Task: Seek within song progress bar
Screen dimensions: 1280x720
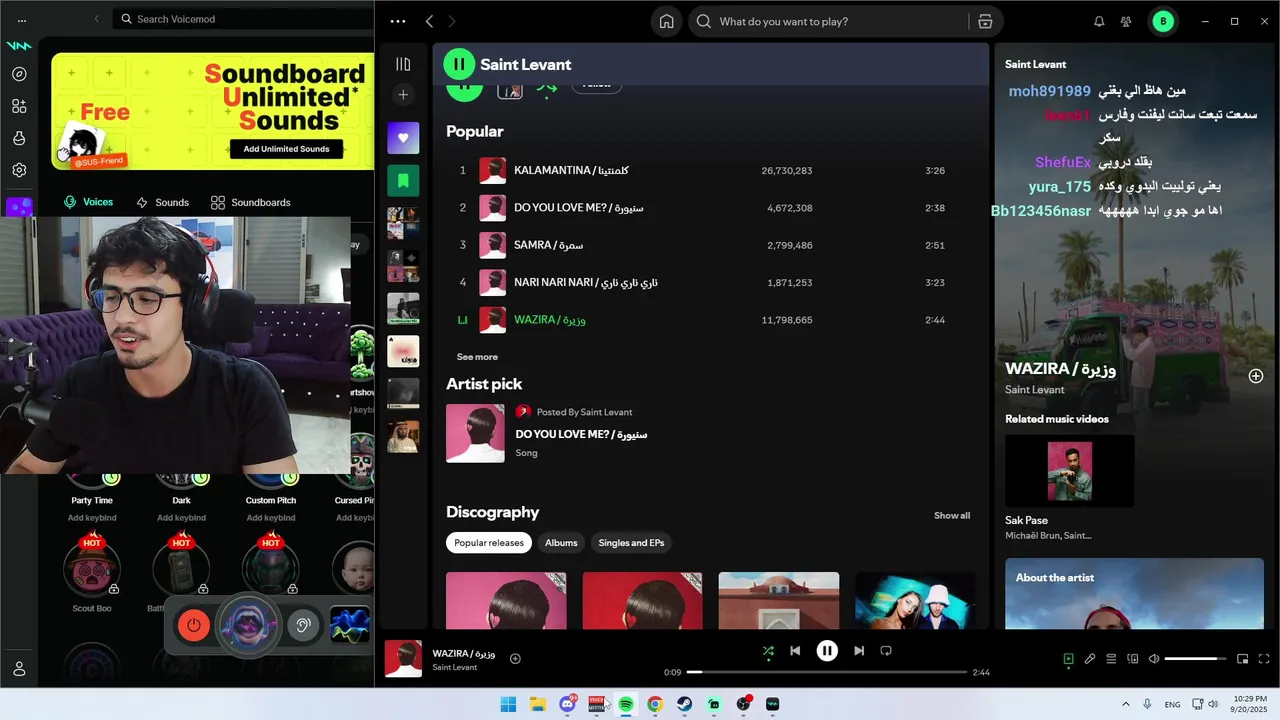Action: pyautogui.click(x=827, y=672)
